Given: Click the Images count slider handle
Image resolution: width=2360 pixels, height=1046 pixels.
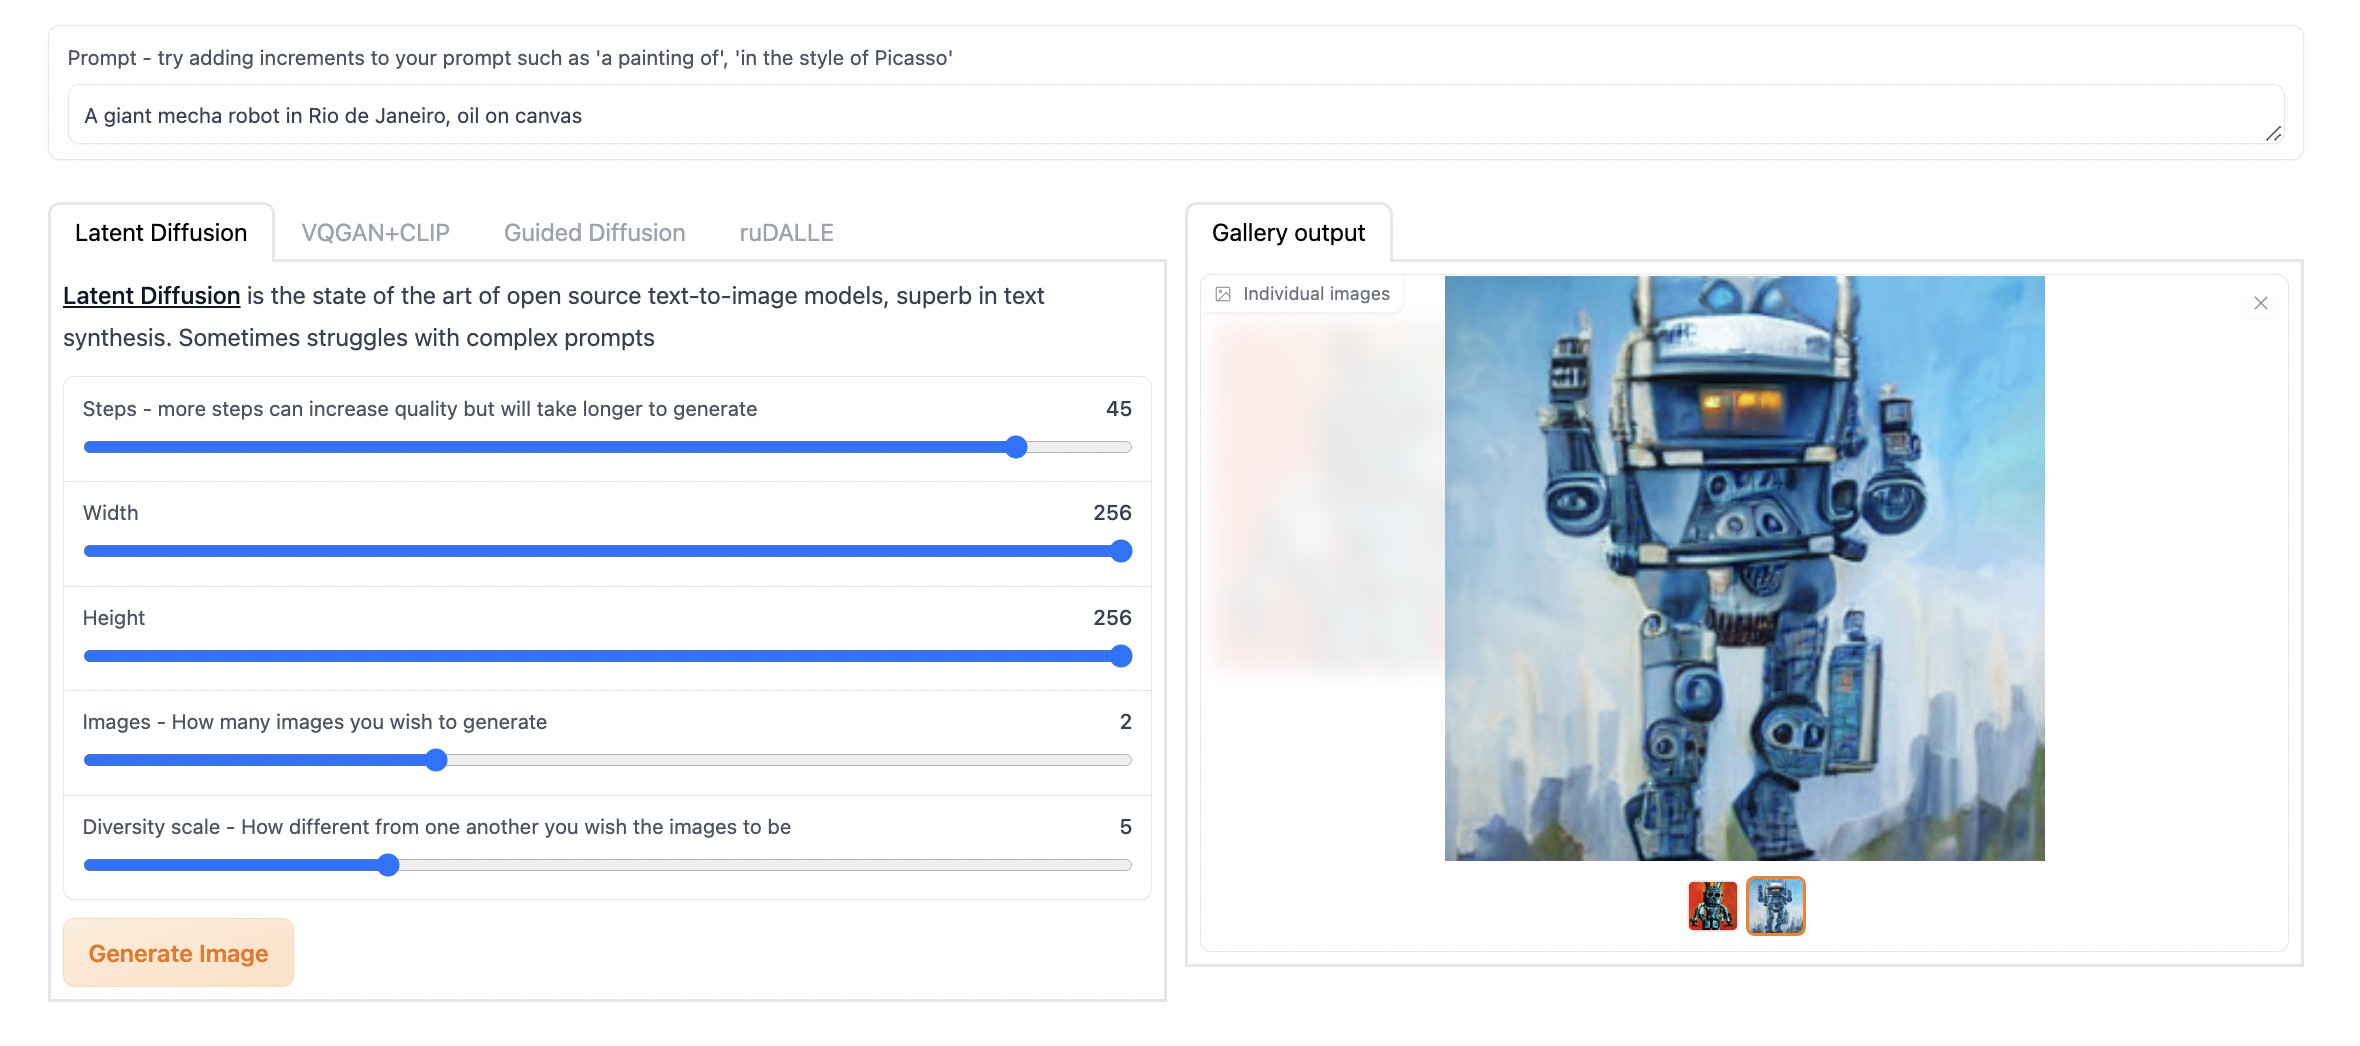Looking at the screenshot, I should tap(436, 760).
